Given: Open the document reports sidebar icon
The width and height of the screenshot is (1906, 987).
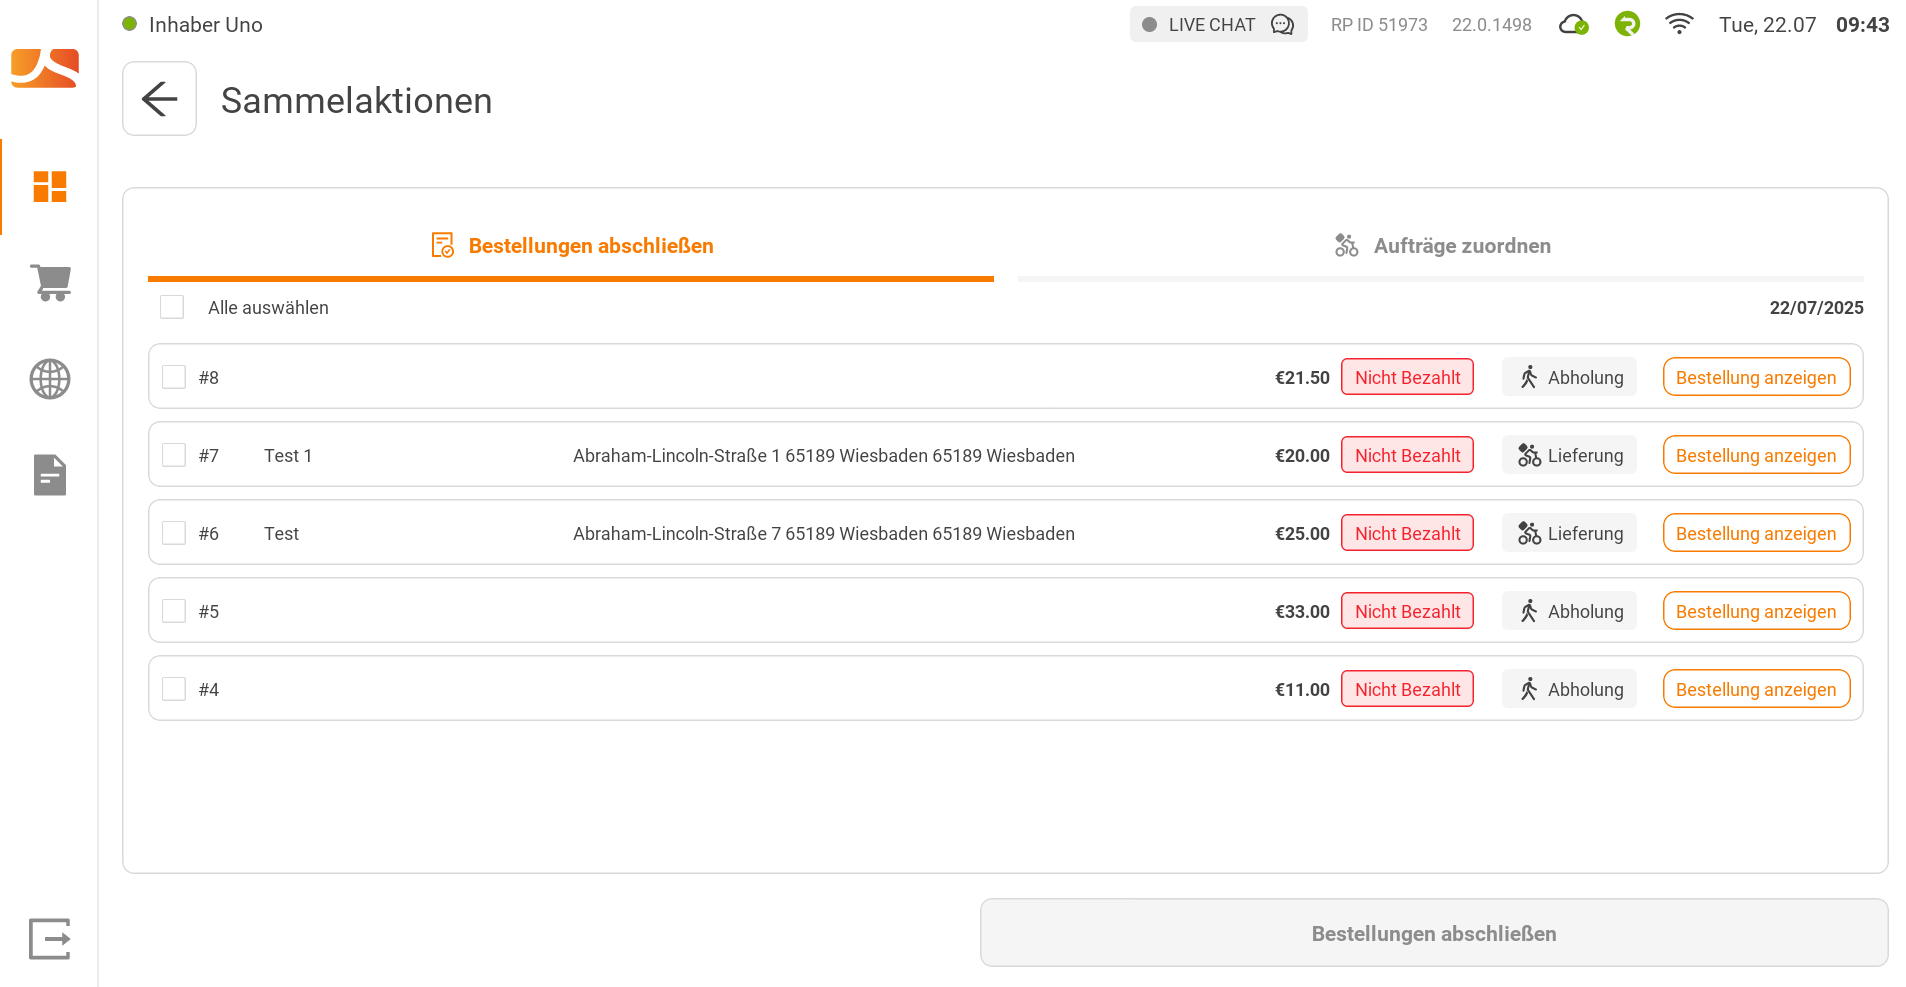Looking at the screenshot, I should [x=50, y=475].
